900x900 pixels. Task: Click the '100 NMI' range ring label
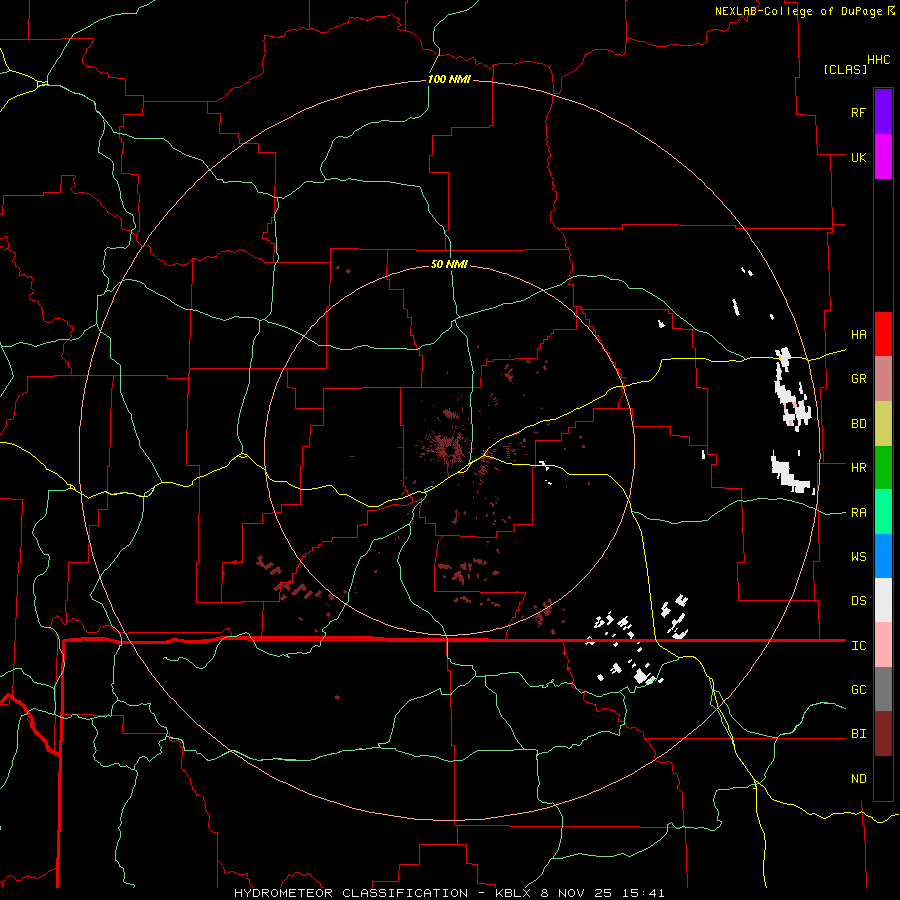[x=449, y=79]
